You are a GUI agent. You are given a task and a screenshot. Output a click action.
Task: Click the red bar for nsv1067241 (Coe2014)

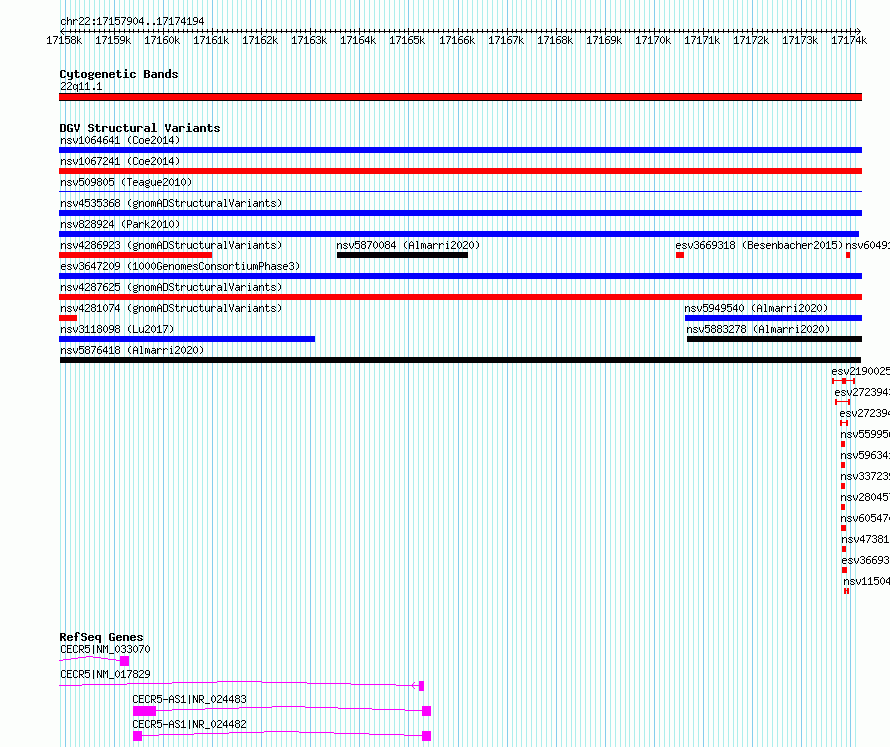tap(460, 171)
